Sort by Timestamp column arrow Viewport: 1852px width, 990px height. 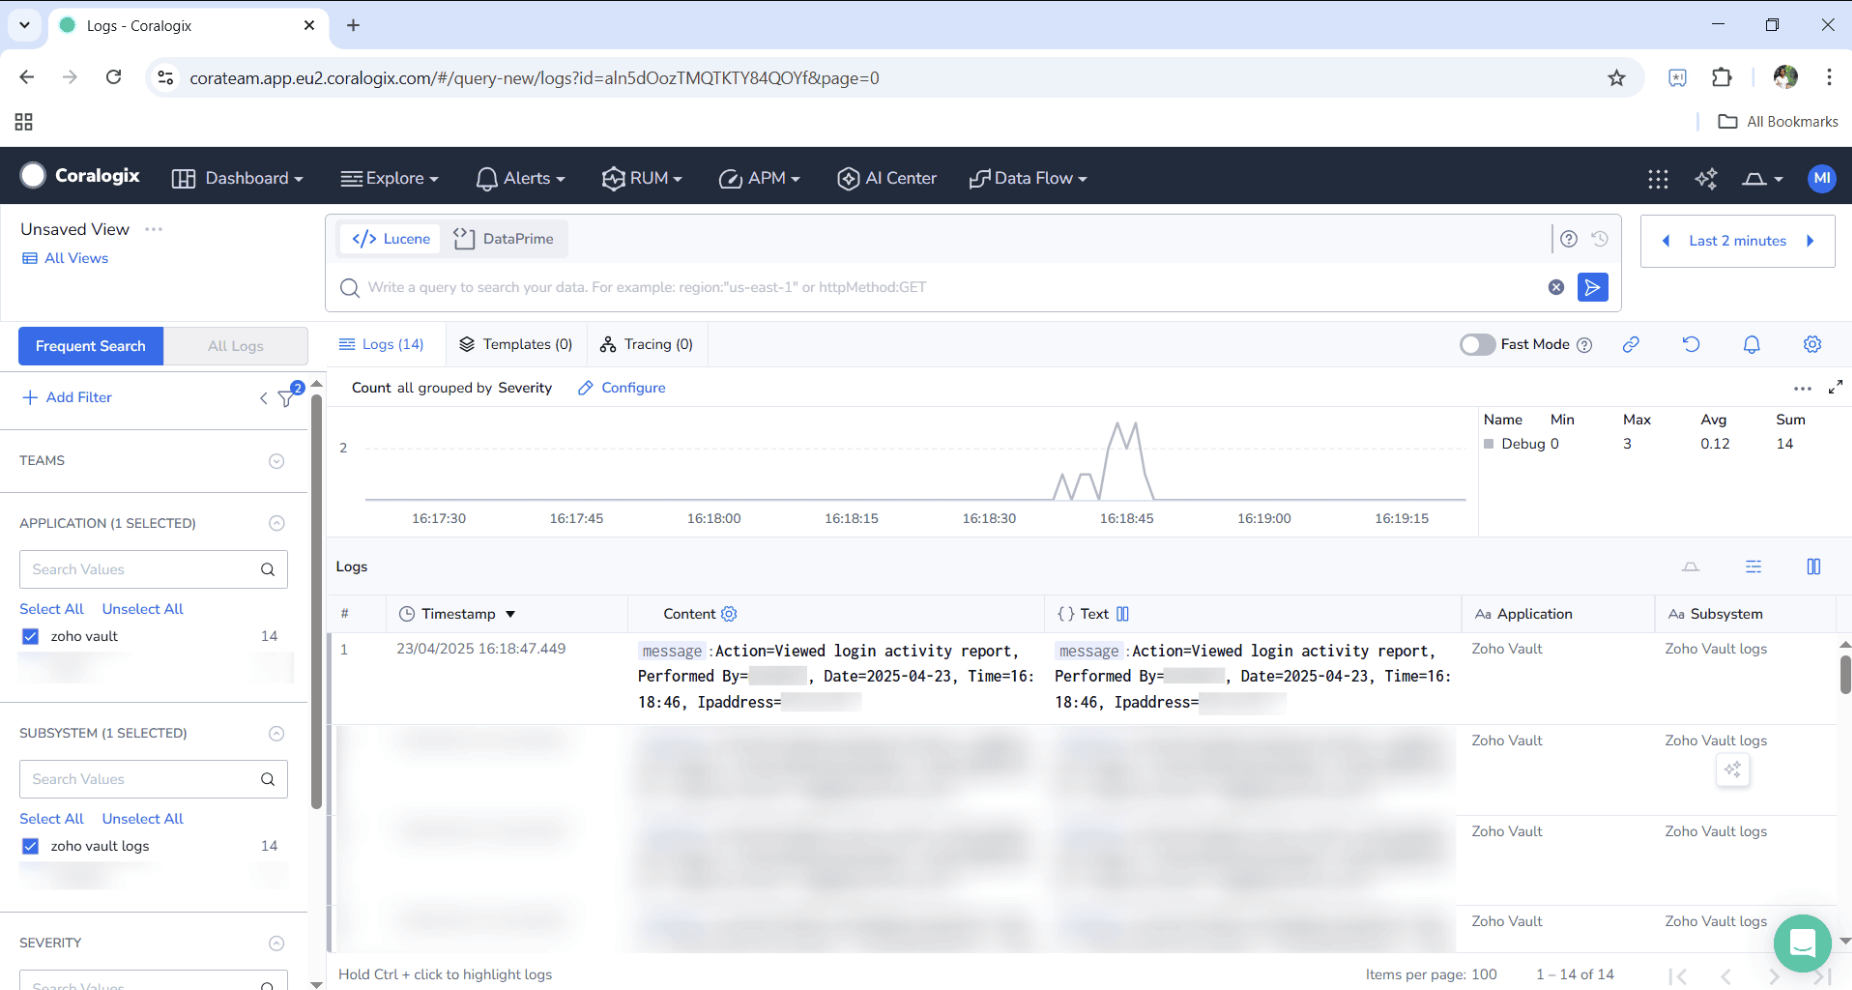pos(510,614)
